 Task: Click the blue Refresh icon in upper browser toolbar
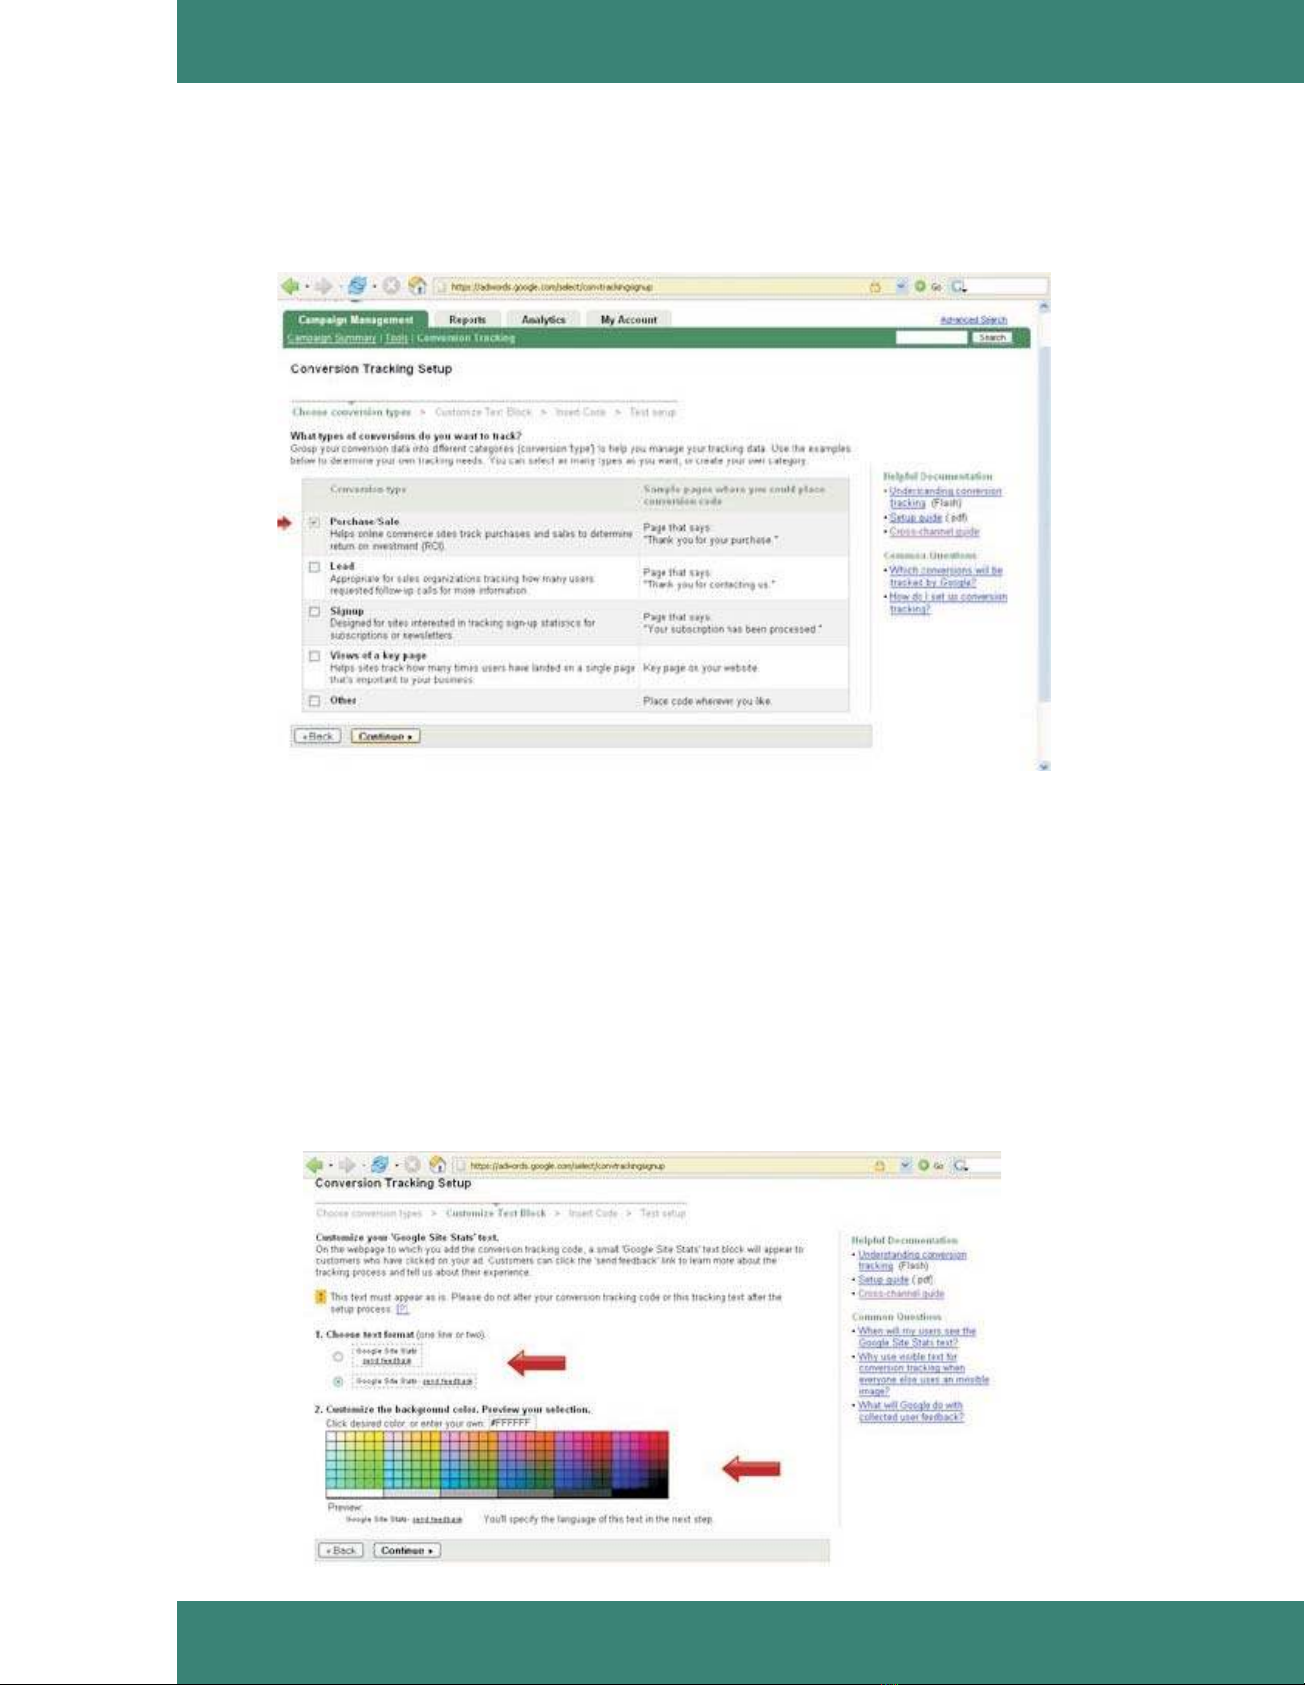click(357, 287)
